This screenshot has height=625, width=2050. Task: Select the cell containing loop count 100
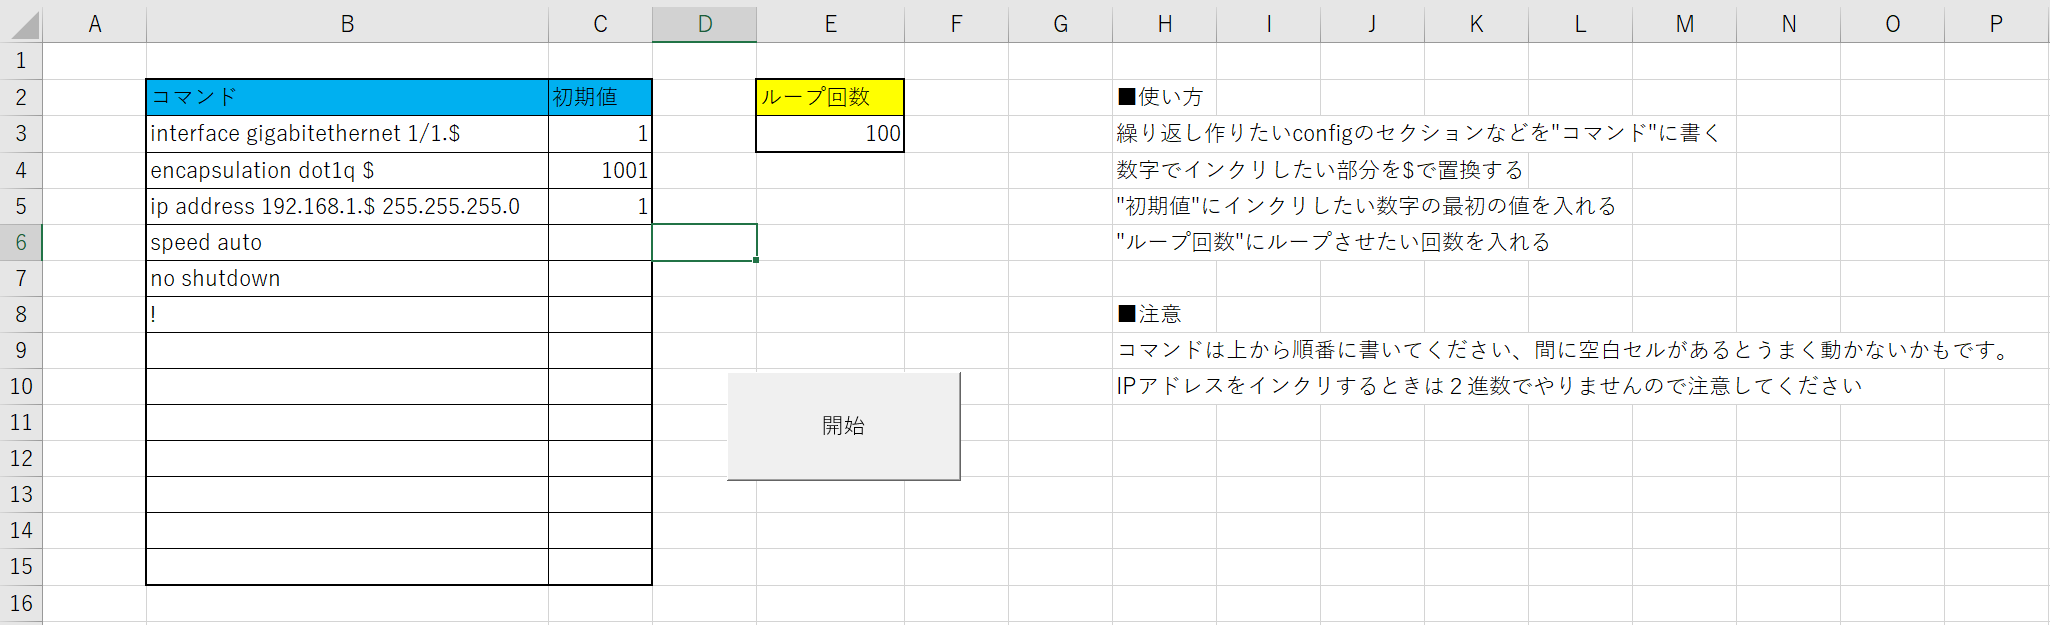pos(830,134)
